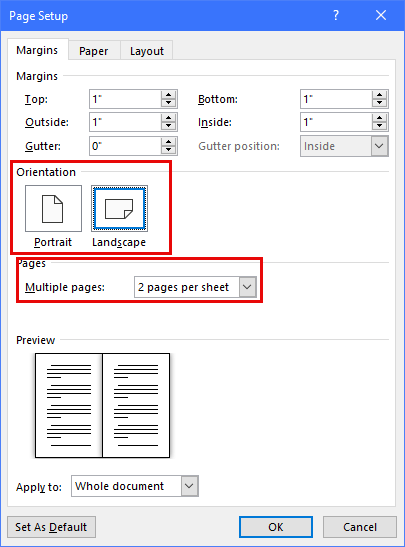405x547 pixels.
Task: Click into the Top margin field
Action: point(126,99)
